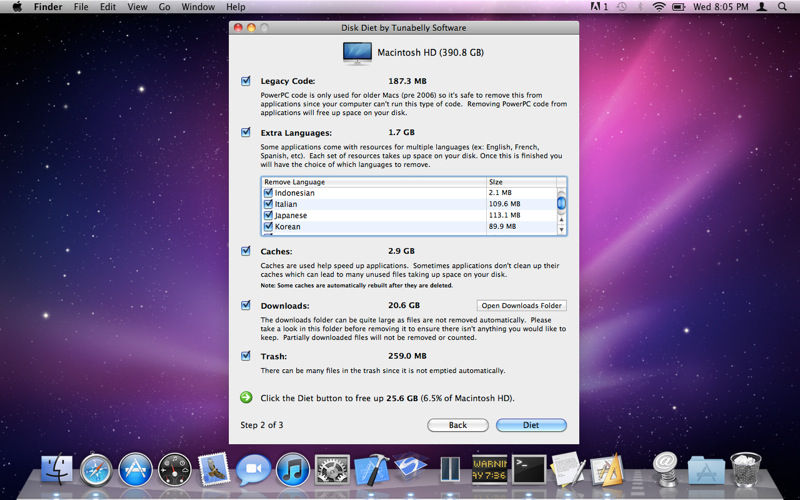
Task: Click the 187.3 MB Legacy Code size
Action: coord(407,81)
